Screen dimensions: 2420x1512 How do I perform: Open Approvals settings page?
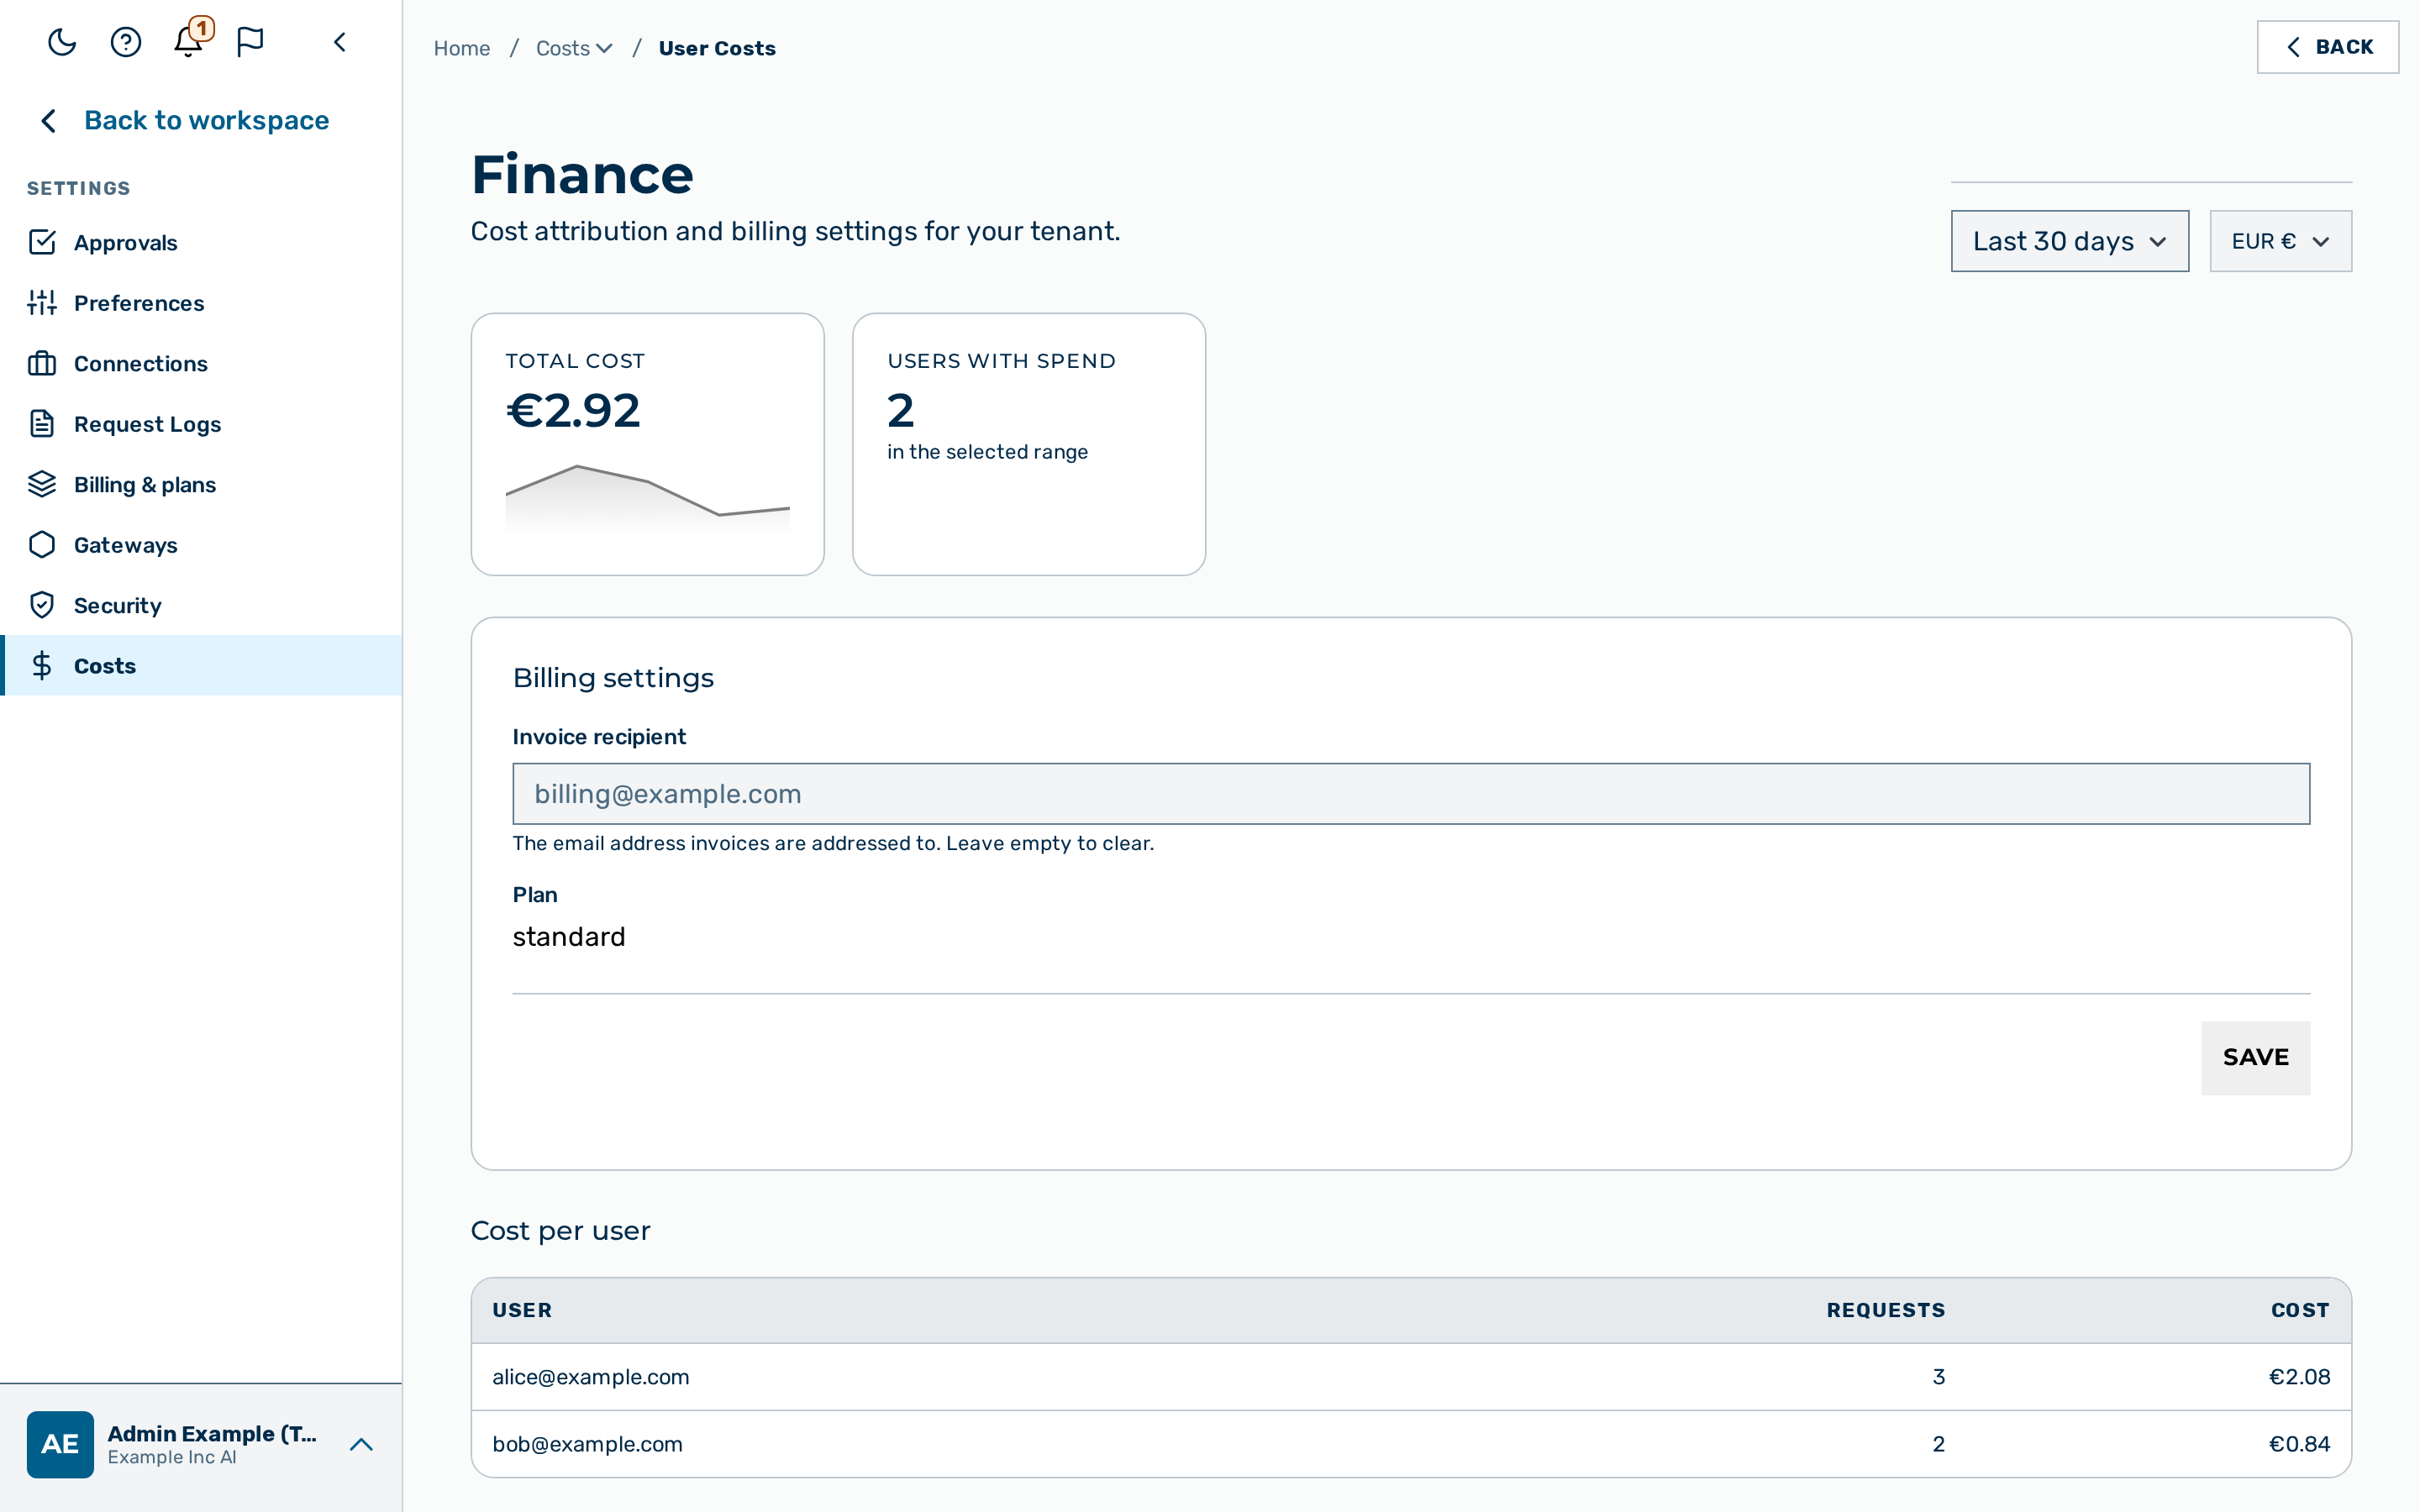201,242
